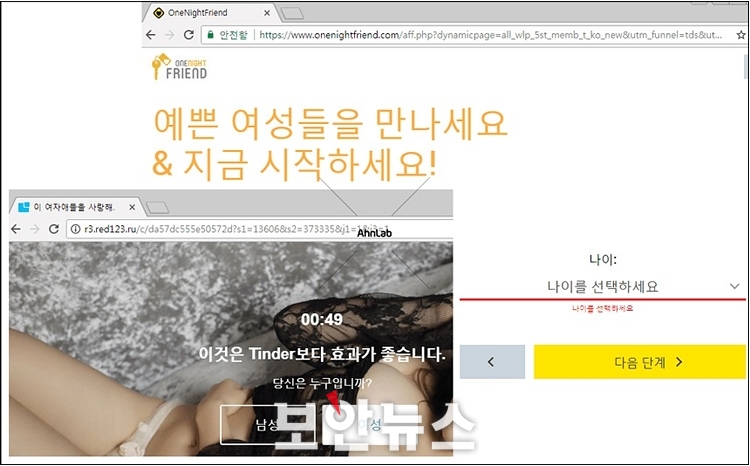Click the green secure padlock icon
Screen dimensions: 750x466
pos(210,34)
